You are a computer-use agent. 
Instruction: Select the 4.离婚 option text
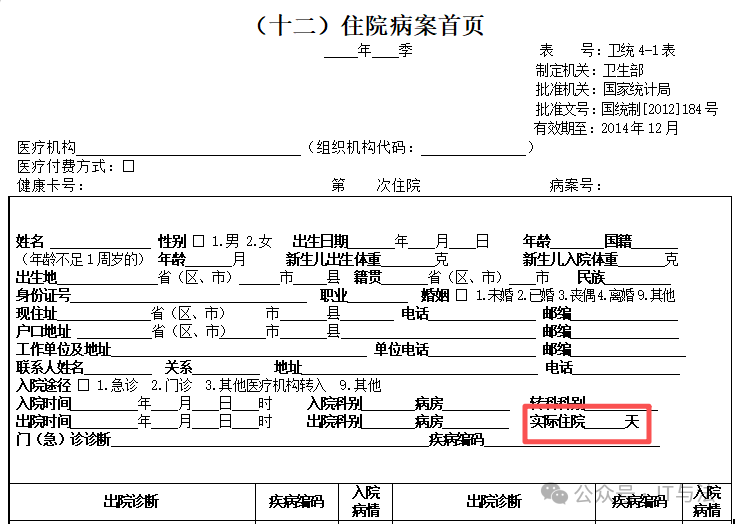[616, 296]
